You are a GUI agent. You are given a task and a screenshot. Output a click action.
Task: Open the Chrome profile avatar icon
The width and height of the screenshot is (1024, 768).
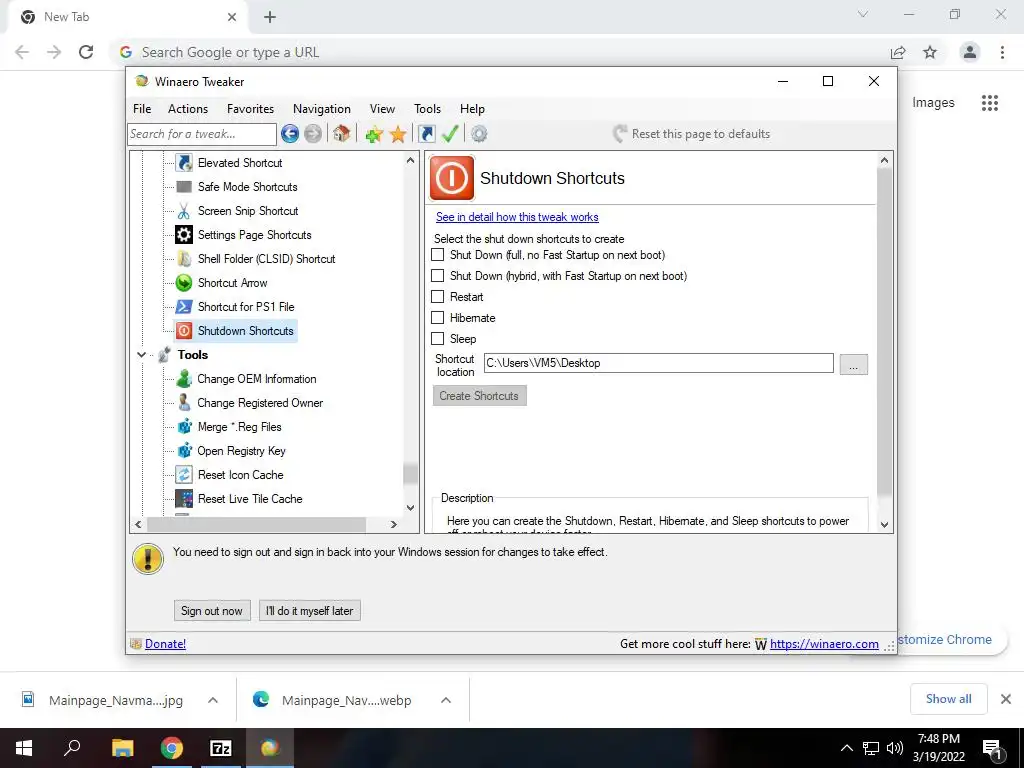click(970, 52)
